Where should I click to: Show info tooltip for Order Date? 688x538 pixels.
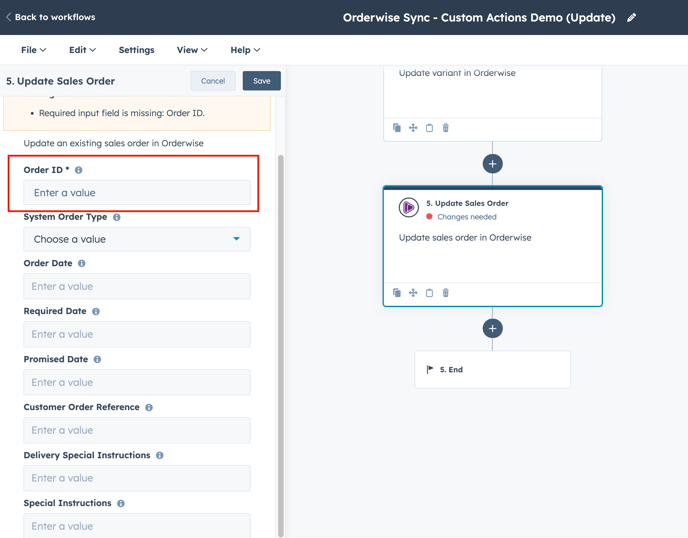pyautogui.click(x=82, y=263)
